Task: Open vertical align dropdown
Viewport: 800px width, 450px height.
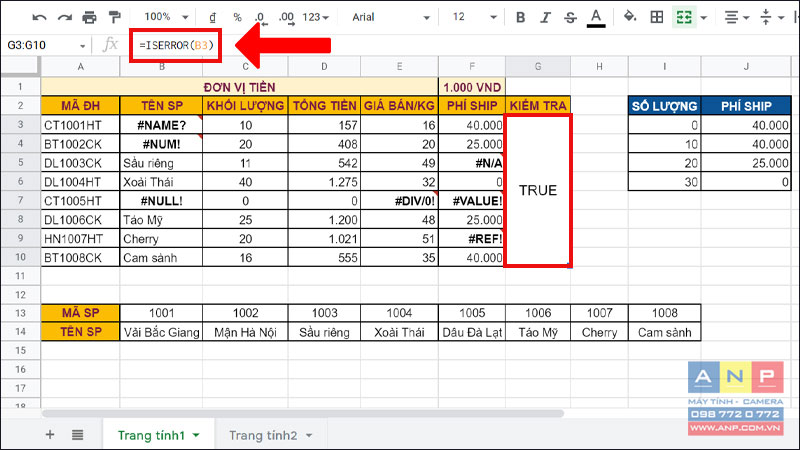Action: tap(771, 17)
